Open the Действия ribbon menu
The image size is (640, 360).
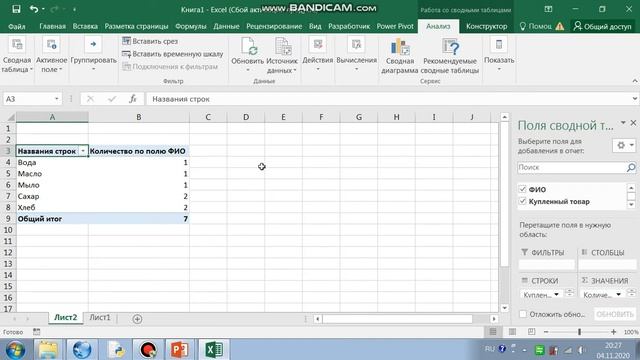(318, 55)
